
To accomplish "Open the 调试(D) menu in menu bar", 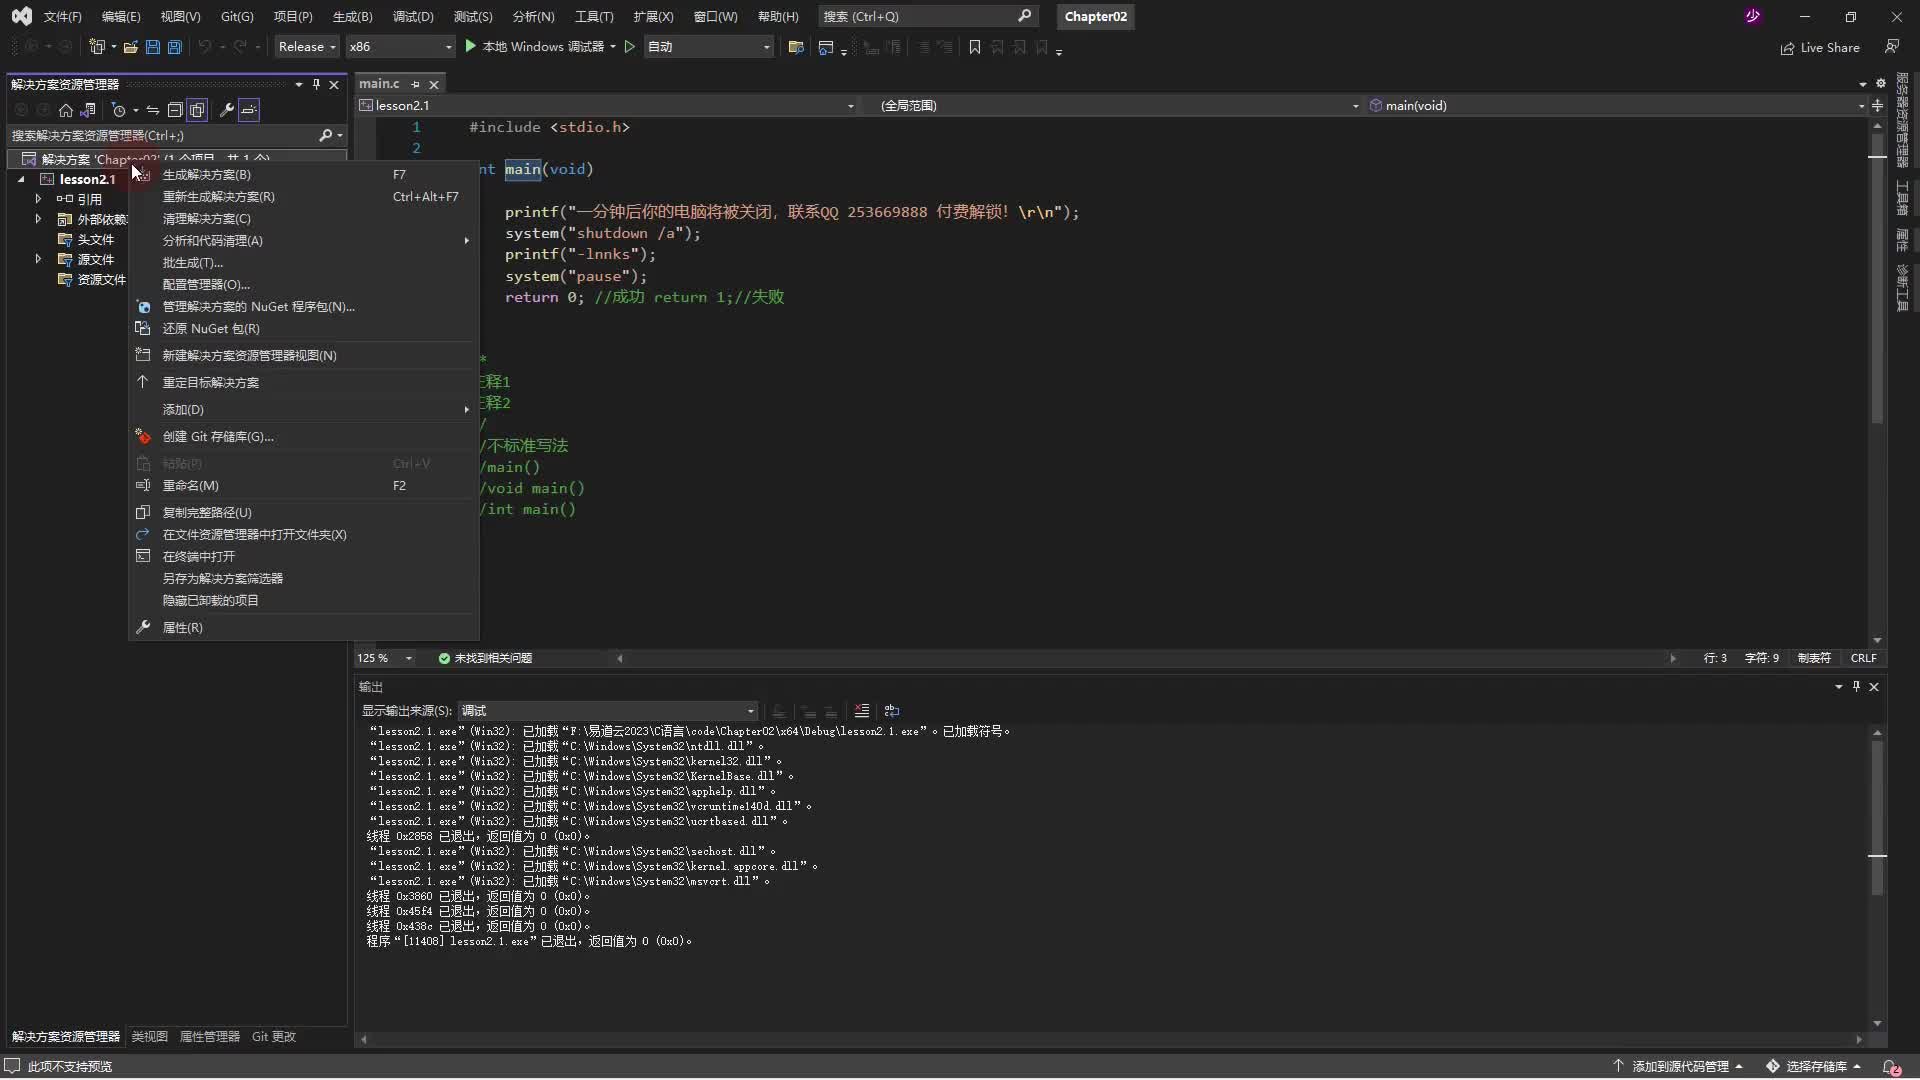I will [x=413, y=16].
